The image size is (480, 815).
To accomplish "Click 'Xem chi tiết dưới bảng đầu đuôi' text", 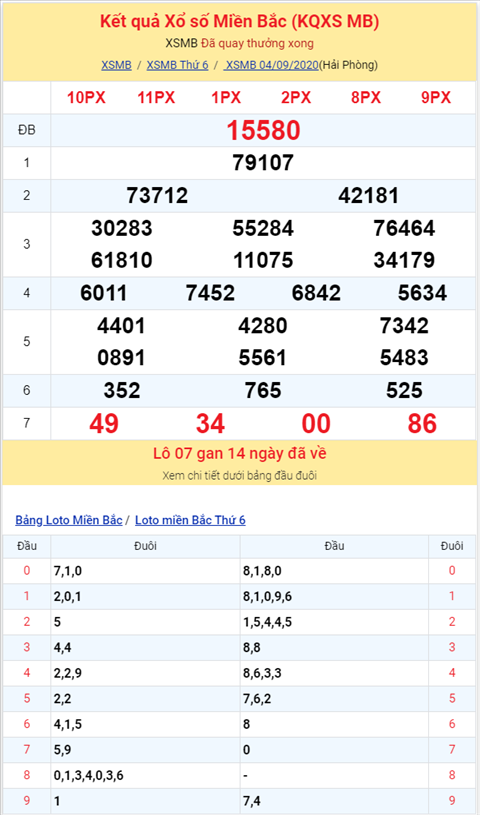I will [240, 476].
